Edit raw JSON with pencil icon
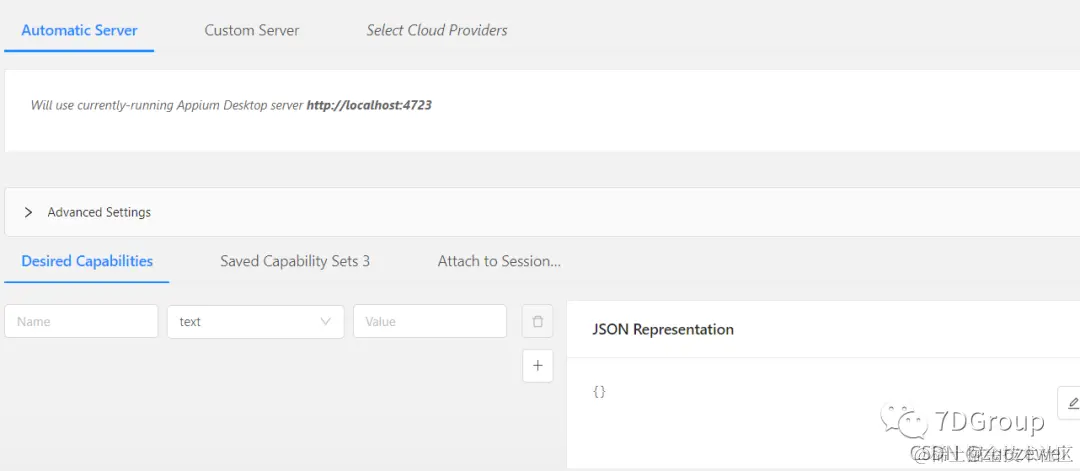1080x471 pixels. [x=1071, y=402]
